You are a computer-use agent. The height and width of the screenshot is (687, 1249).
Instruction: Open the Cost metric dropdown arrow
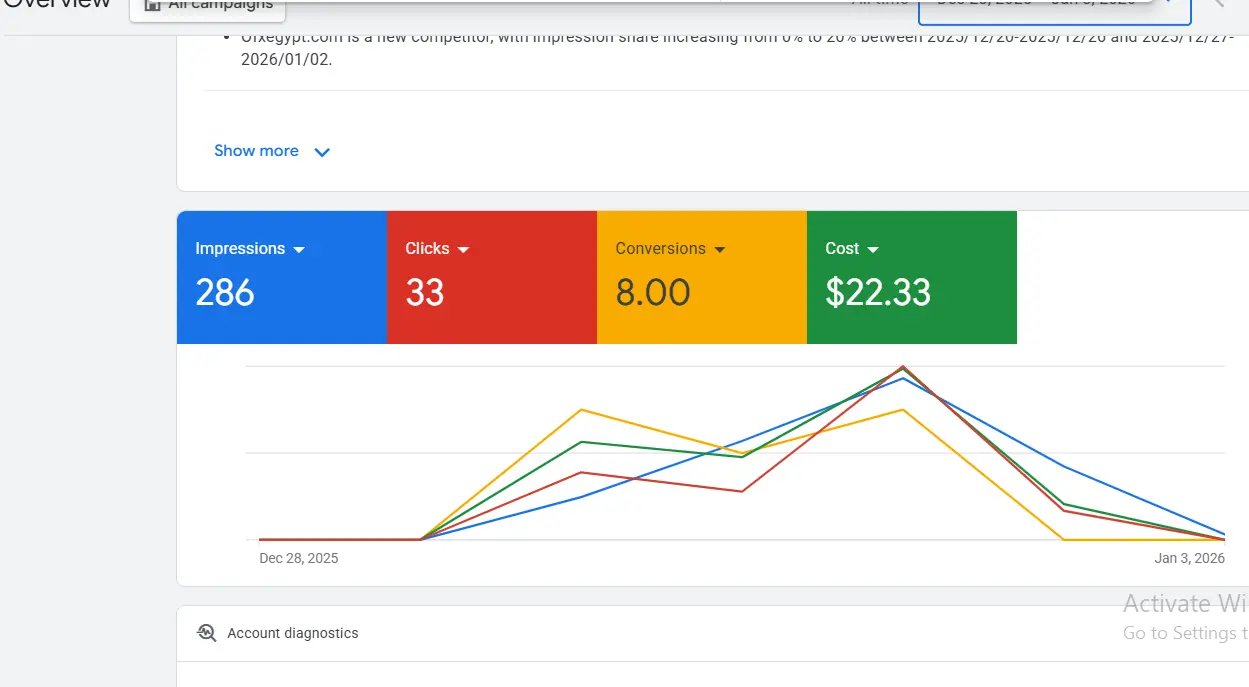[873, 250]
